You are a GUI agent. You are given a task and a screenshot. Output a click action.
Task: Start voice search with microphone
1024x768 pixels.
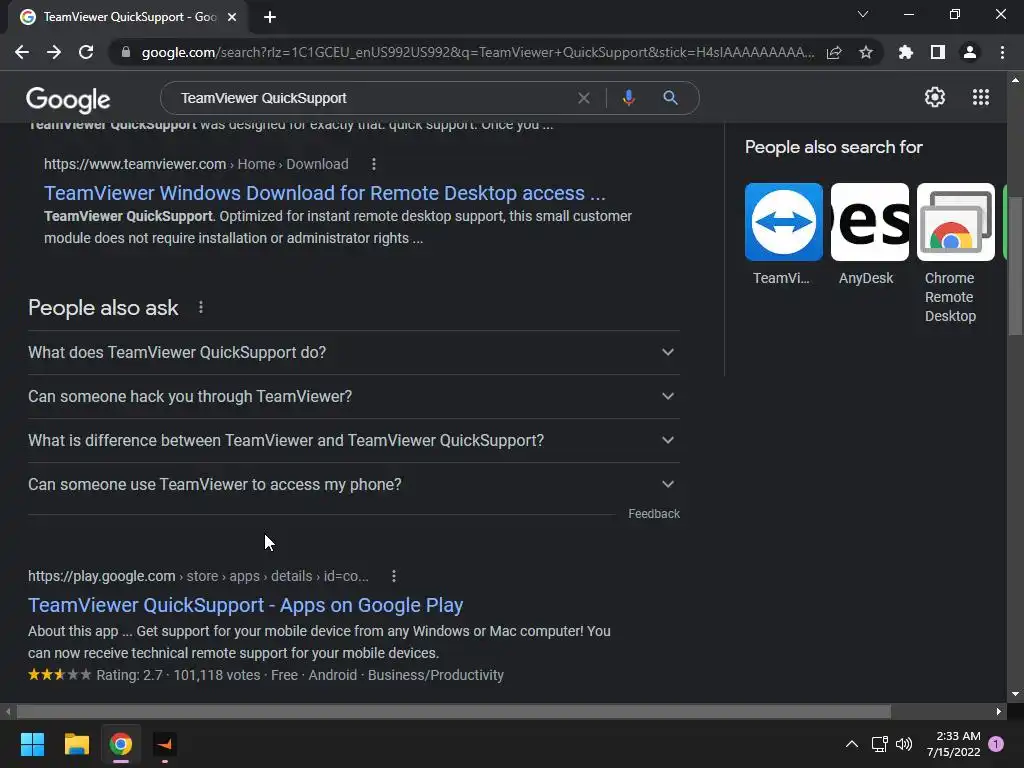(628, 98)
